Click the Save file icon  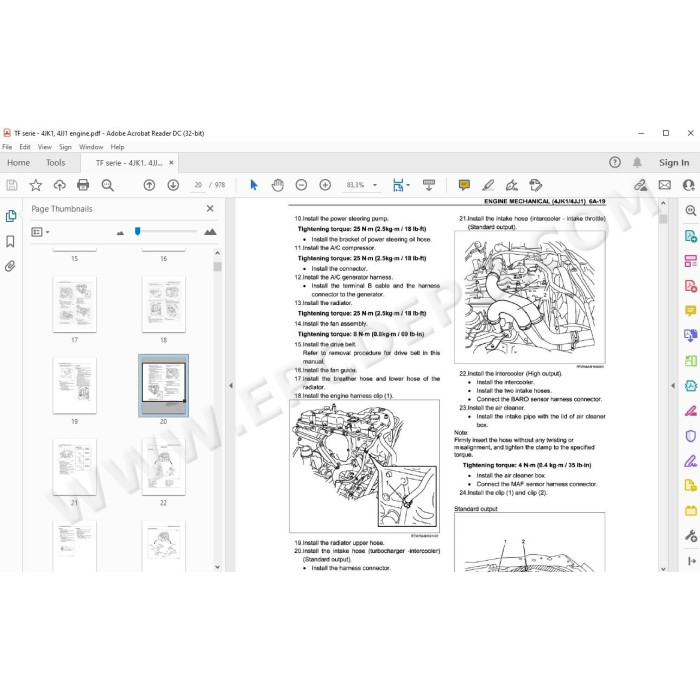[x=12, y=185]
